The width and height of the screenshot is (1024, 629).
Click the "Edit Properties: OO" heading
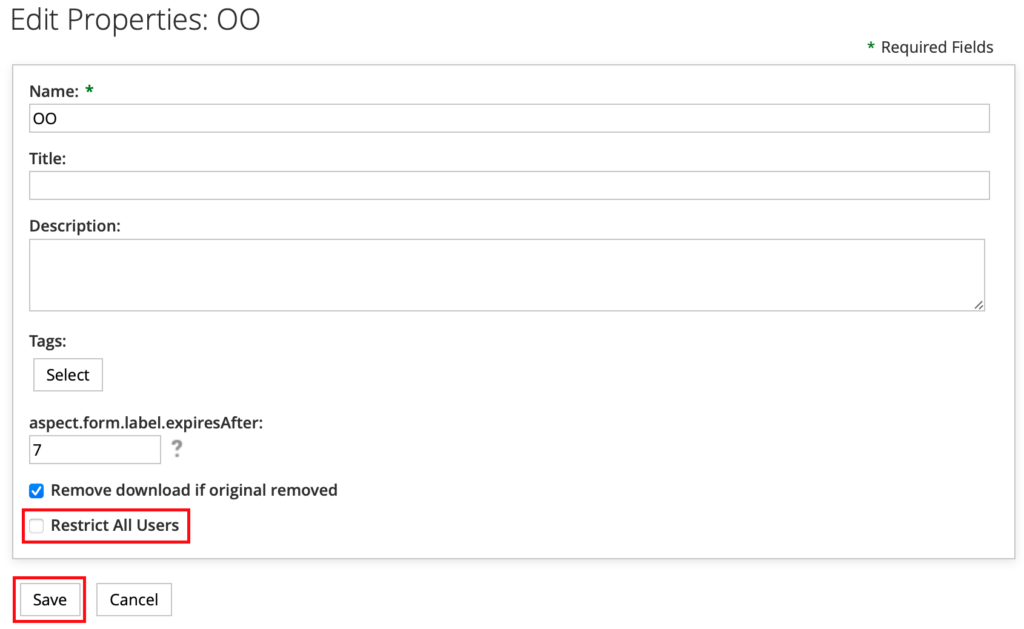135,20
